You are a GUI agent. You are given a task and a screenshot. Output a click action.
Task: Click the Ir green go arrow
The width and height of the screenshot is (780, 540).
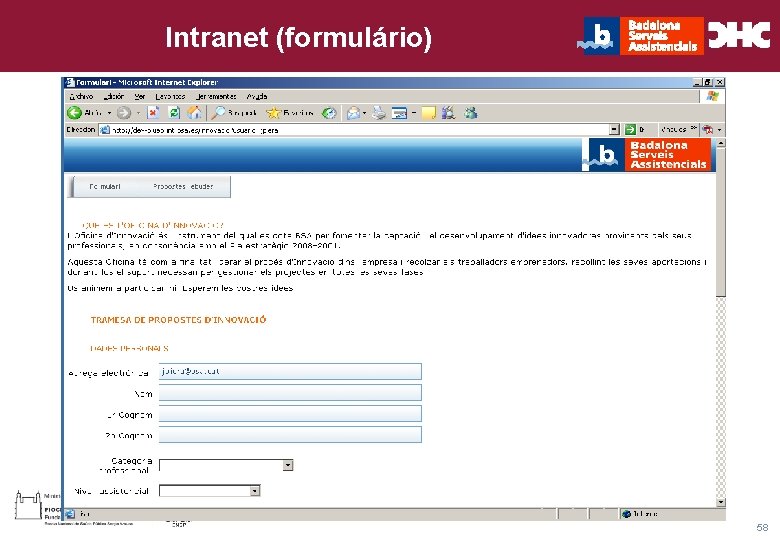(630, 130)
